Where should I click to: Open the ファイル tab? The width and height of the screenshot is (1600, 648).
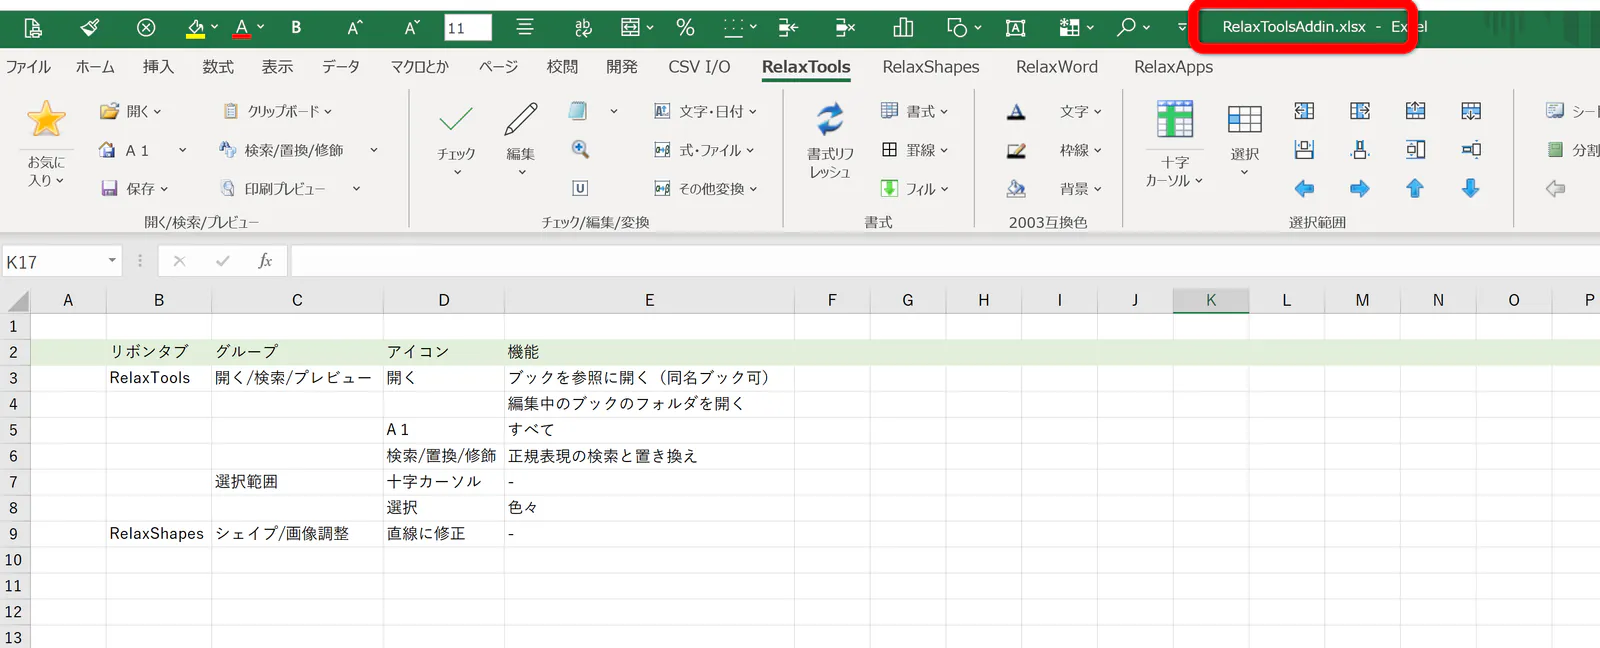pyautogui.click(x=28, y=67)
